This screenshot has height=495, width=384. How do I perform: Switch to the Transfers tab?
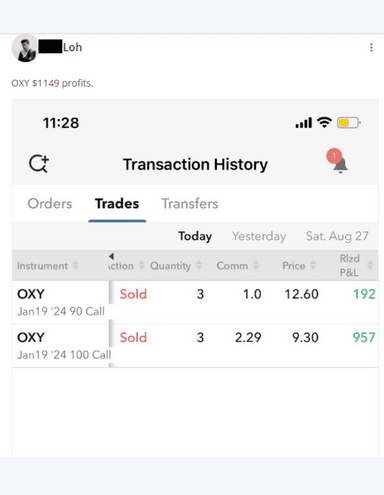pos(190,204)
